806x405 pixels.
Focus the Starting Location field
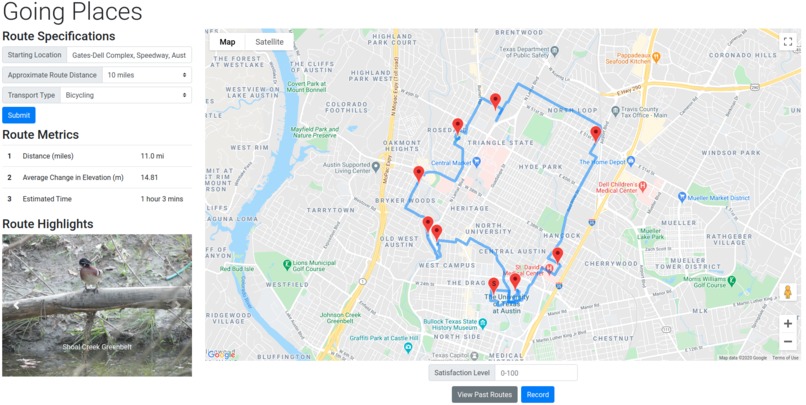pos(129,55)
